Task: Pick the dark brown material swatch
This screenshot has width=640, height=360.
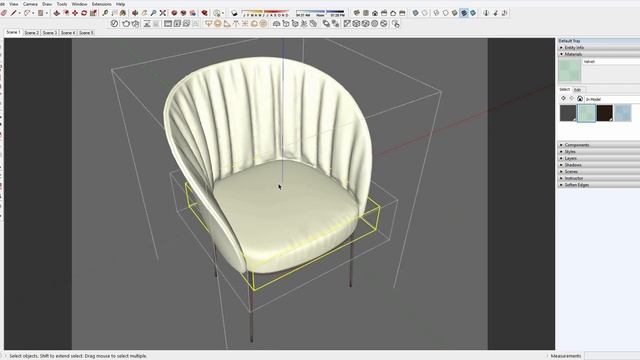Action: click(605, 113)
